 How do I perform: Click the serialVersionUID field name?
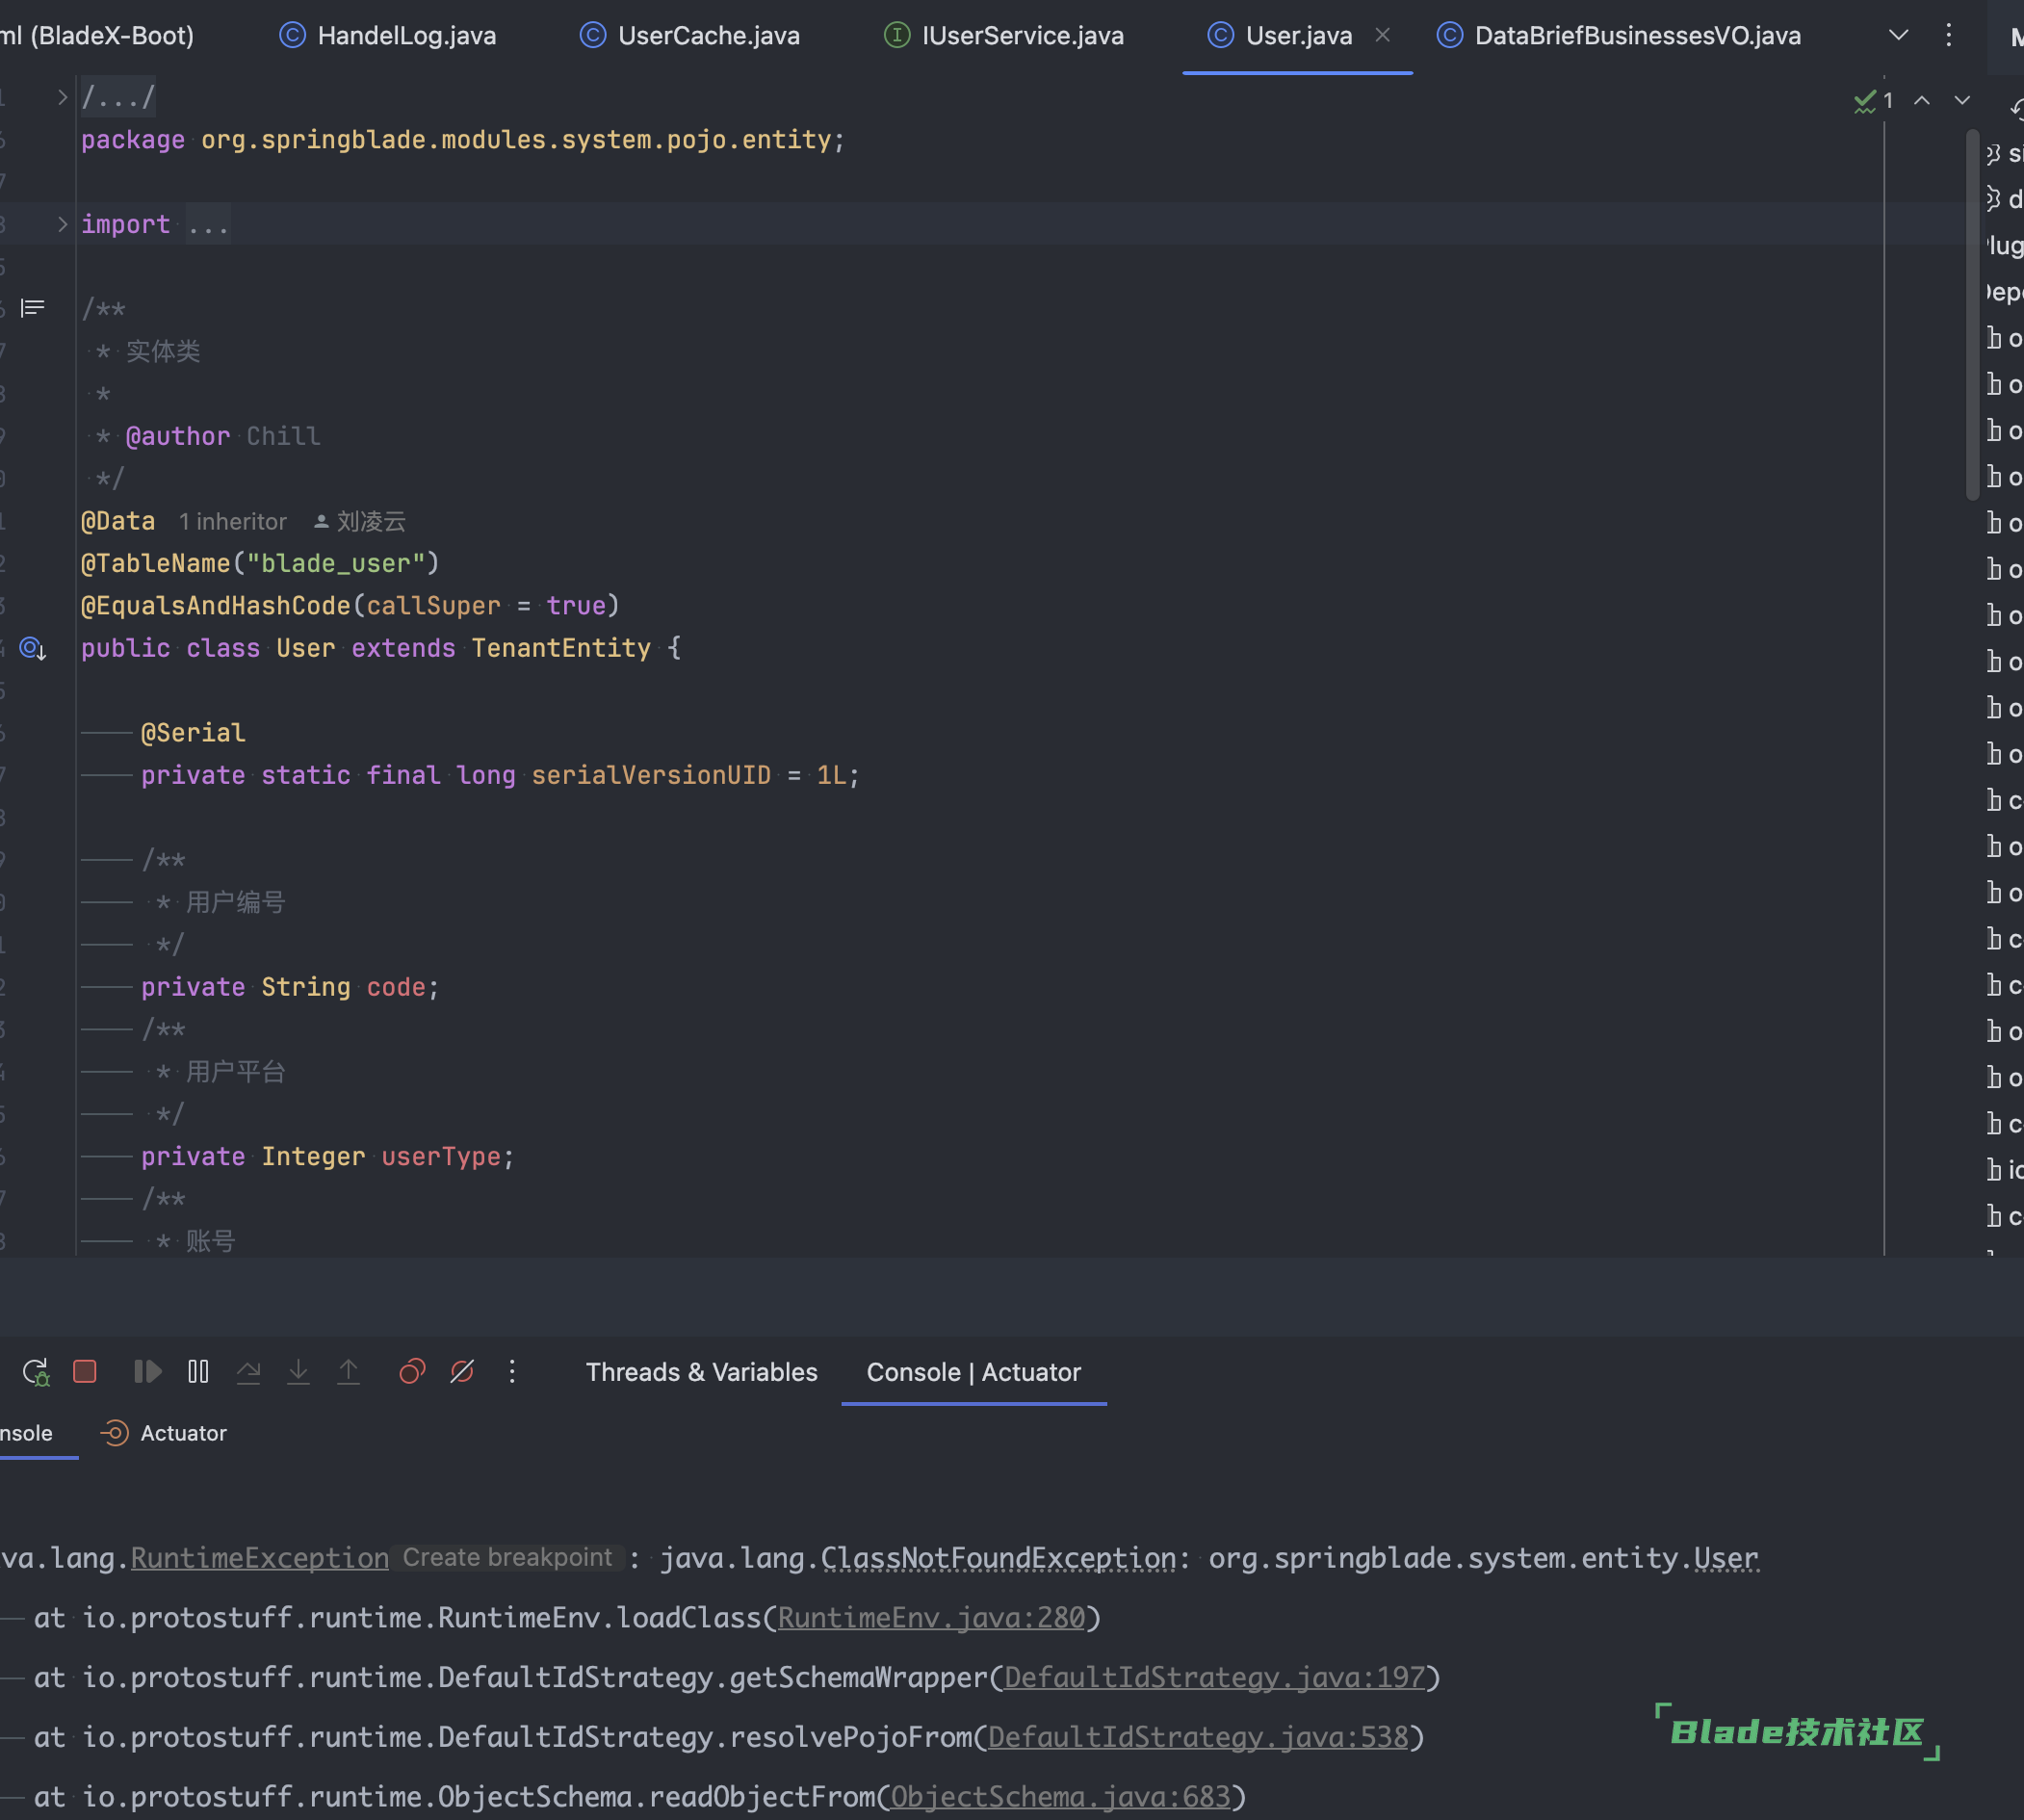pos(651,776)
